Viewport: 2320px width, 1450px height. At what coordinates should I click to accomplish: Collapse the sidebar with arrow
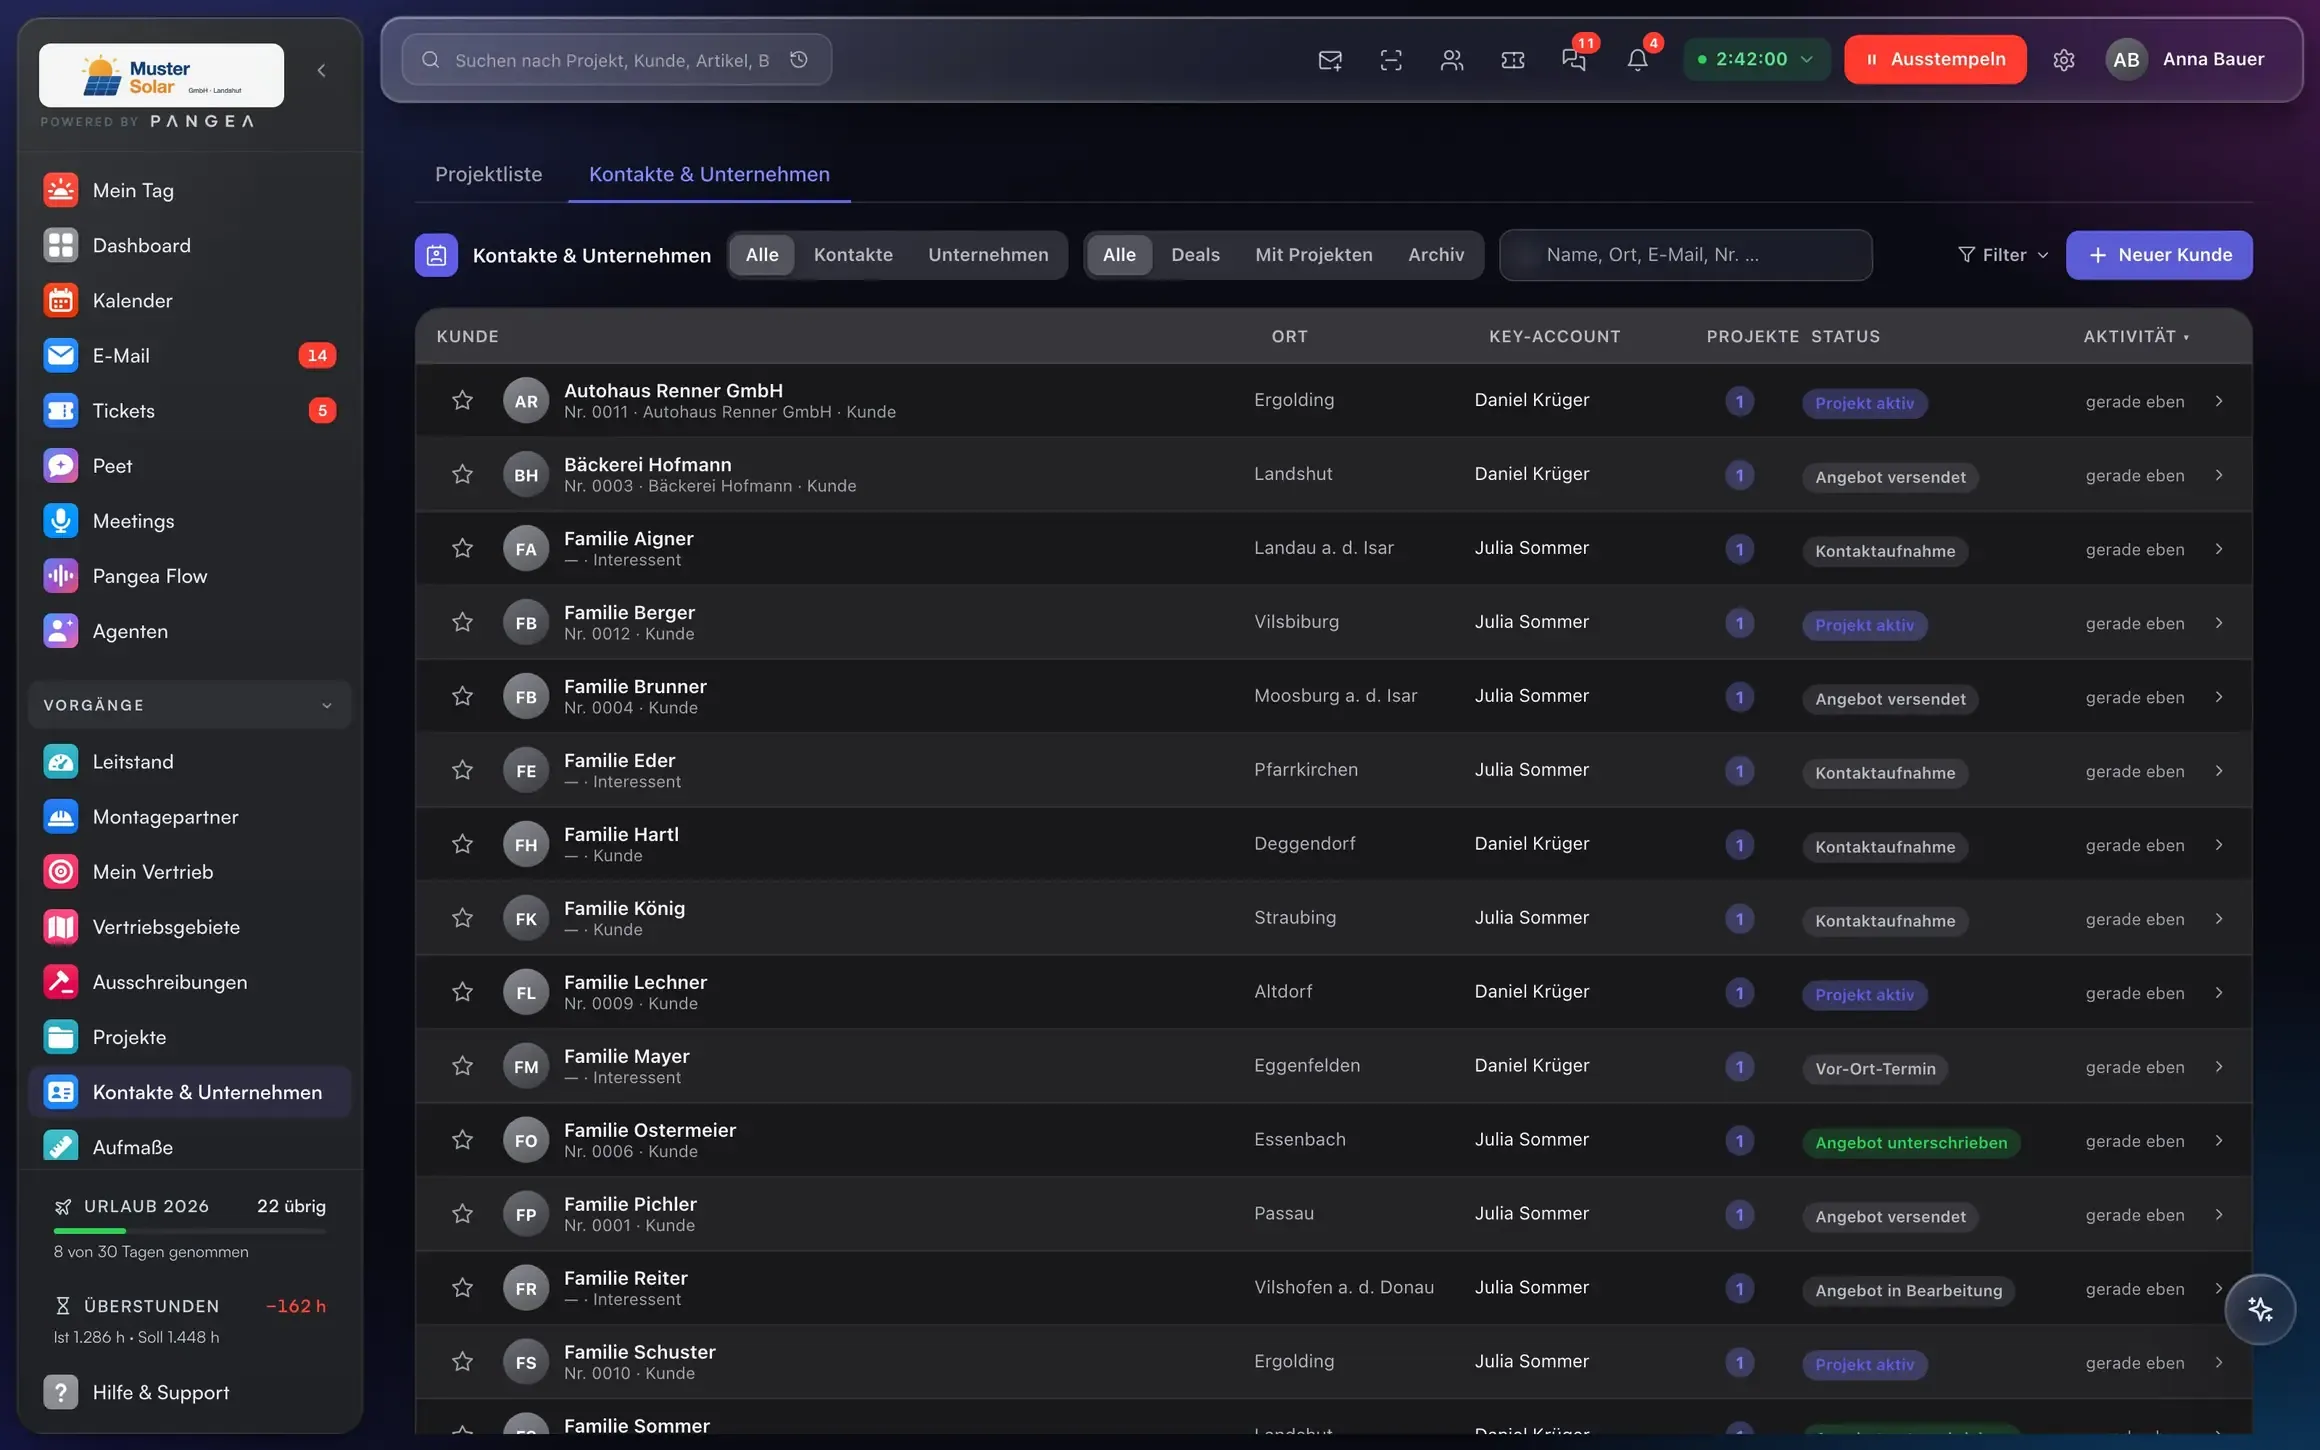tap(321, 70)
